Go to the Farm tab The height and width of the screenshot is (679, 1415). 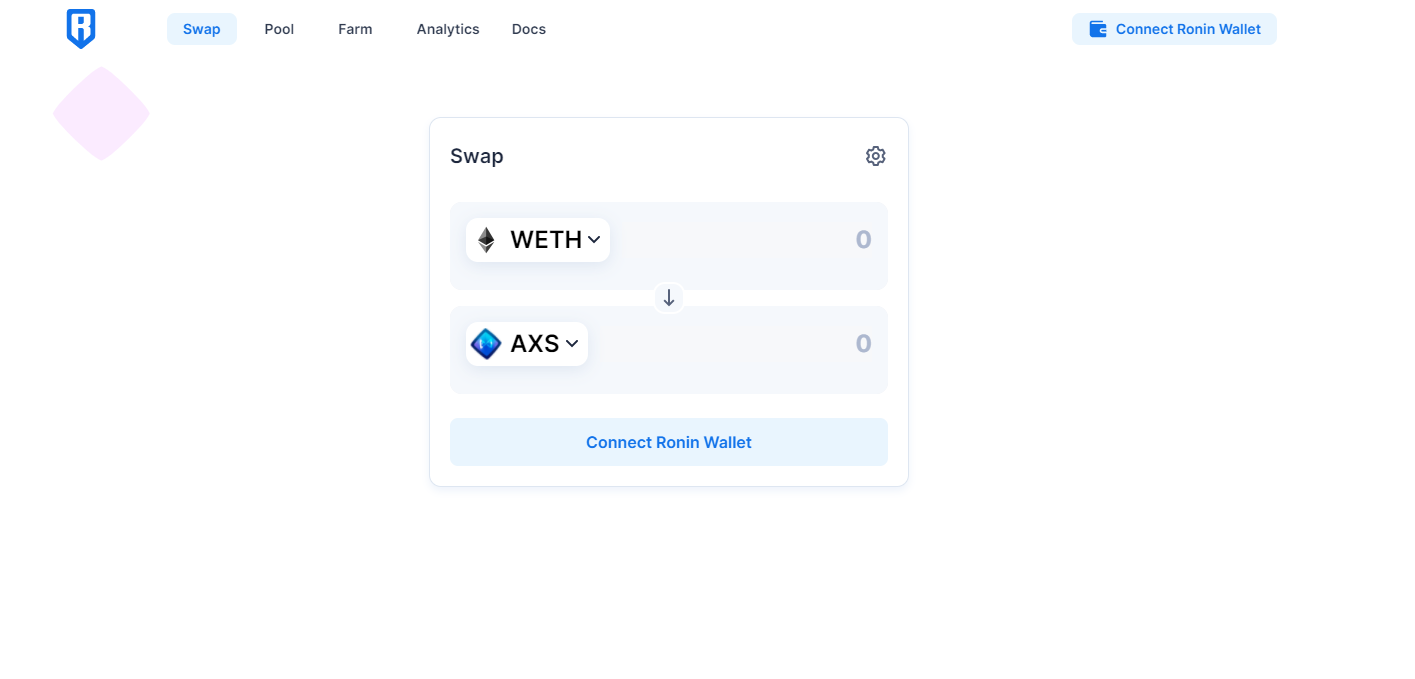355,29
